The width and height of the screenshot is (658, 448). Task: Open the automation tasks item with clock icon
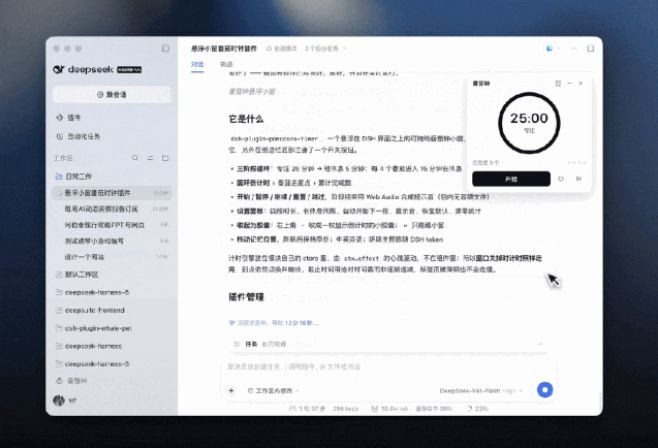click(78, 136)
